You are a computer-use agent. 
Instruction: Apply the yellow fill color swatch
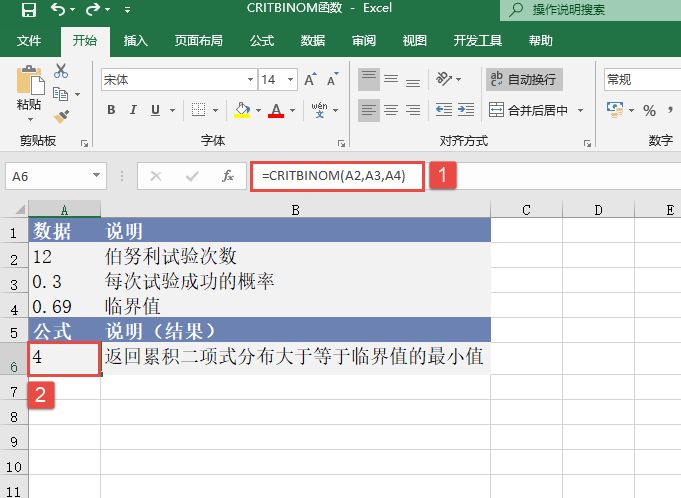coord(242,110)
